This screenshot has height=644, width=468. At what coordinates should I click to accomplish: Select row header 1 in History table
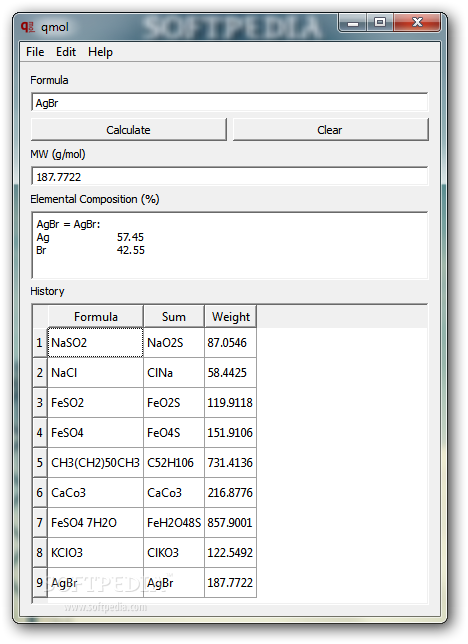click(40, 343)
